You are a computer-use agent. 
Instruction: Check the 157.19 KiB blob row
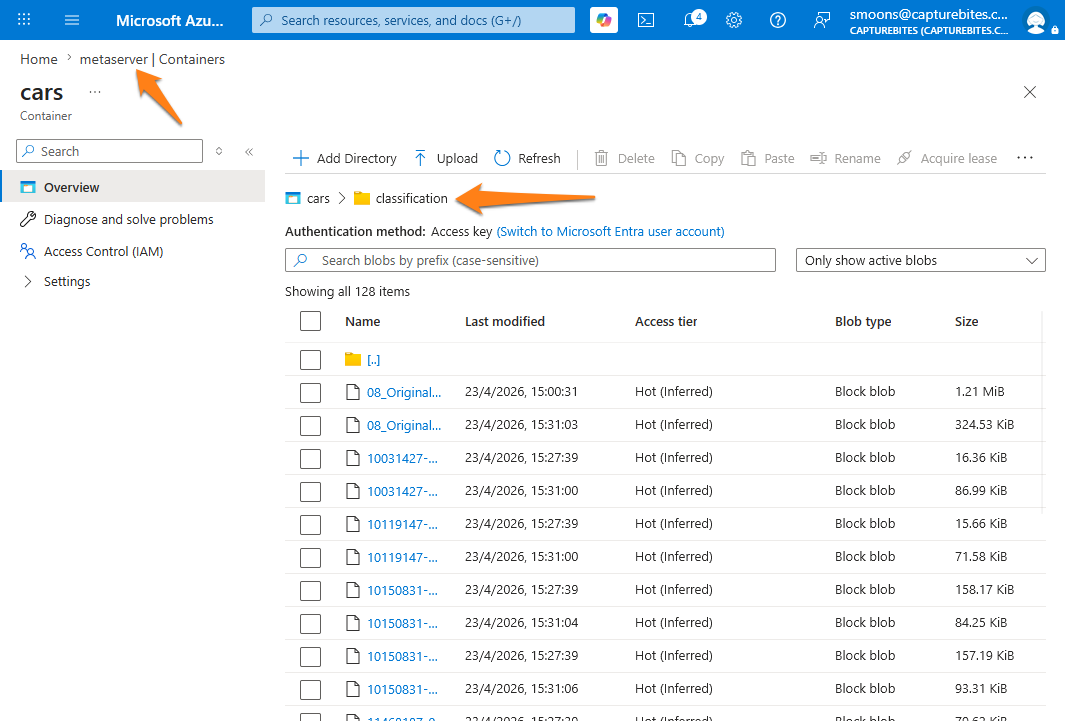click(310, 657)
